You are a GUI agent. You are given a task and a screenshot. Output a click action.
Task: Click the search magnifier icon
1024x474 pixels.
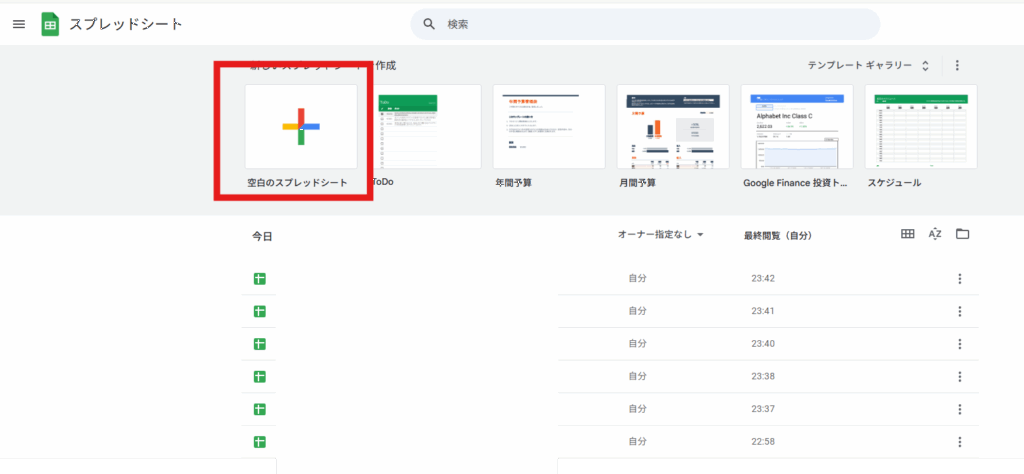[x=429, y=24]
